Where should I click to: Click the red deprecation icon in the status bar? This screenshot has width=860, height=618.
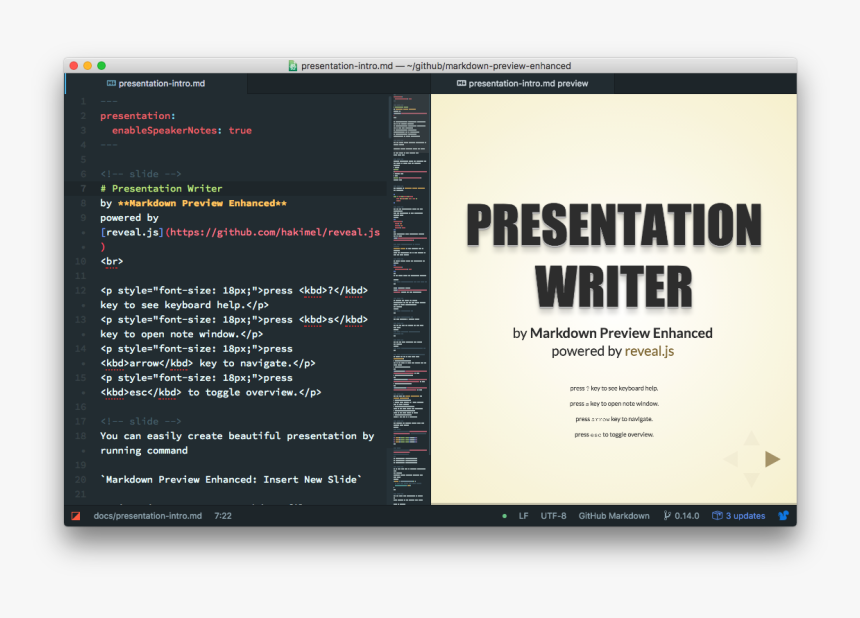pyautogui.click(x=76, y=516)
